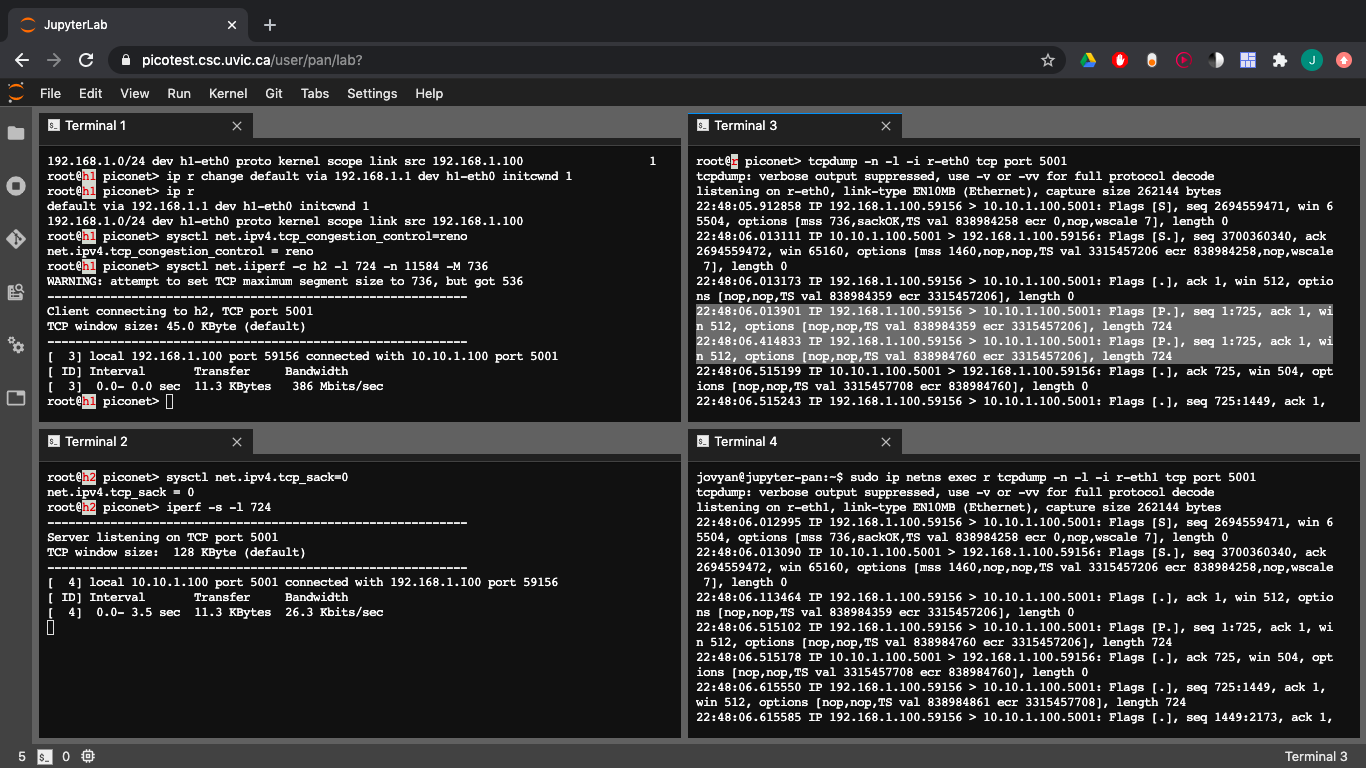Reload the page

[x=86, y=60]
